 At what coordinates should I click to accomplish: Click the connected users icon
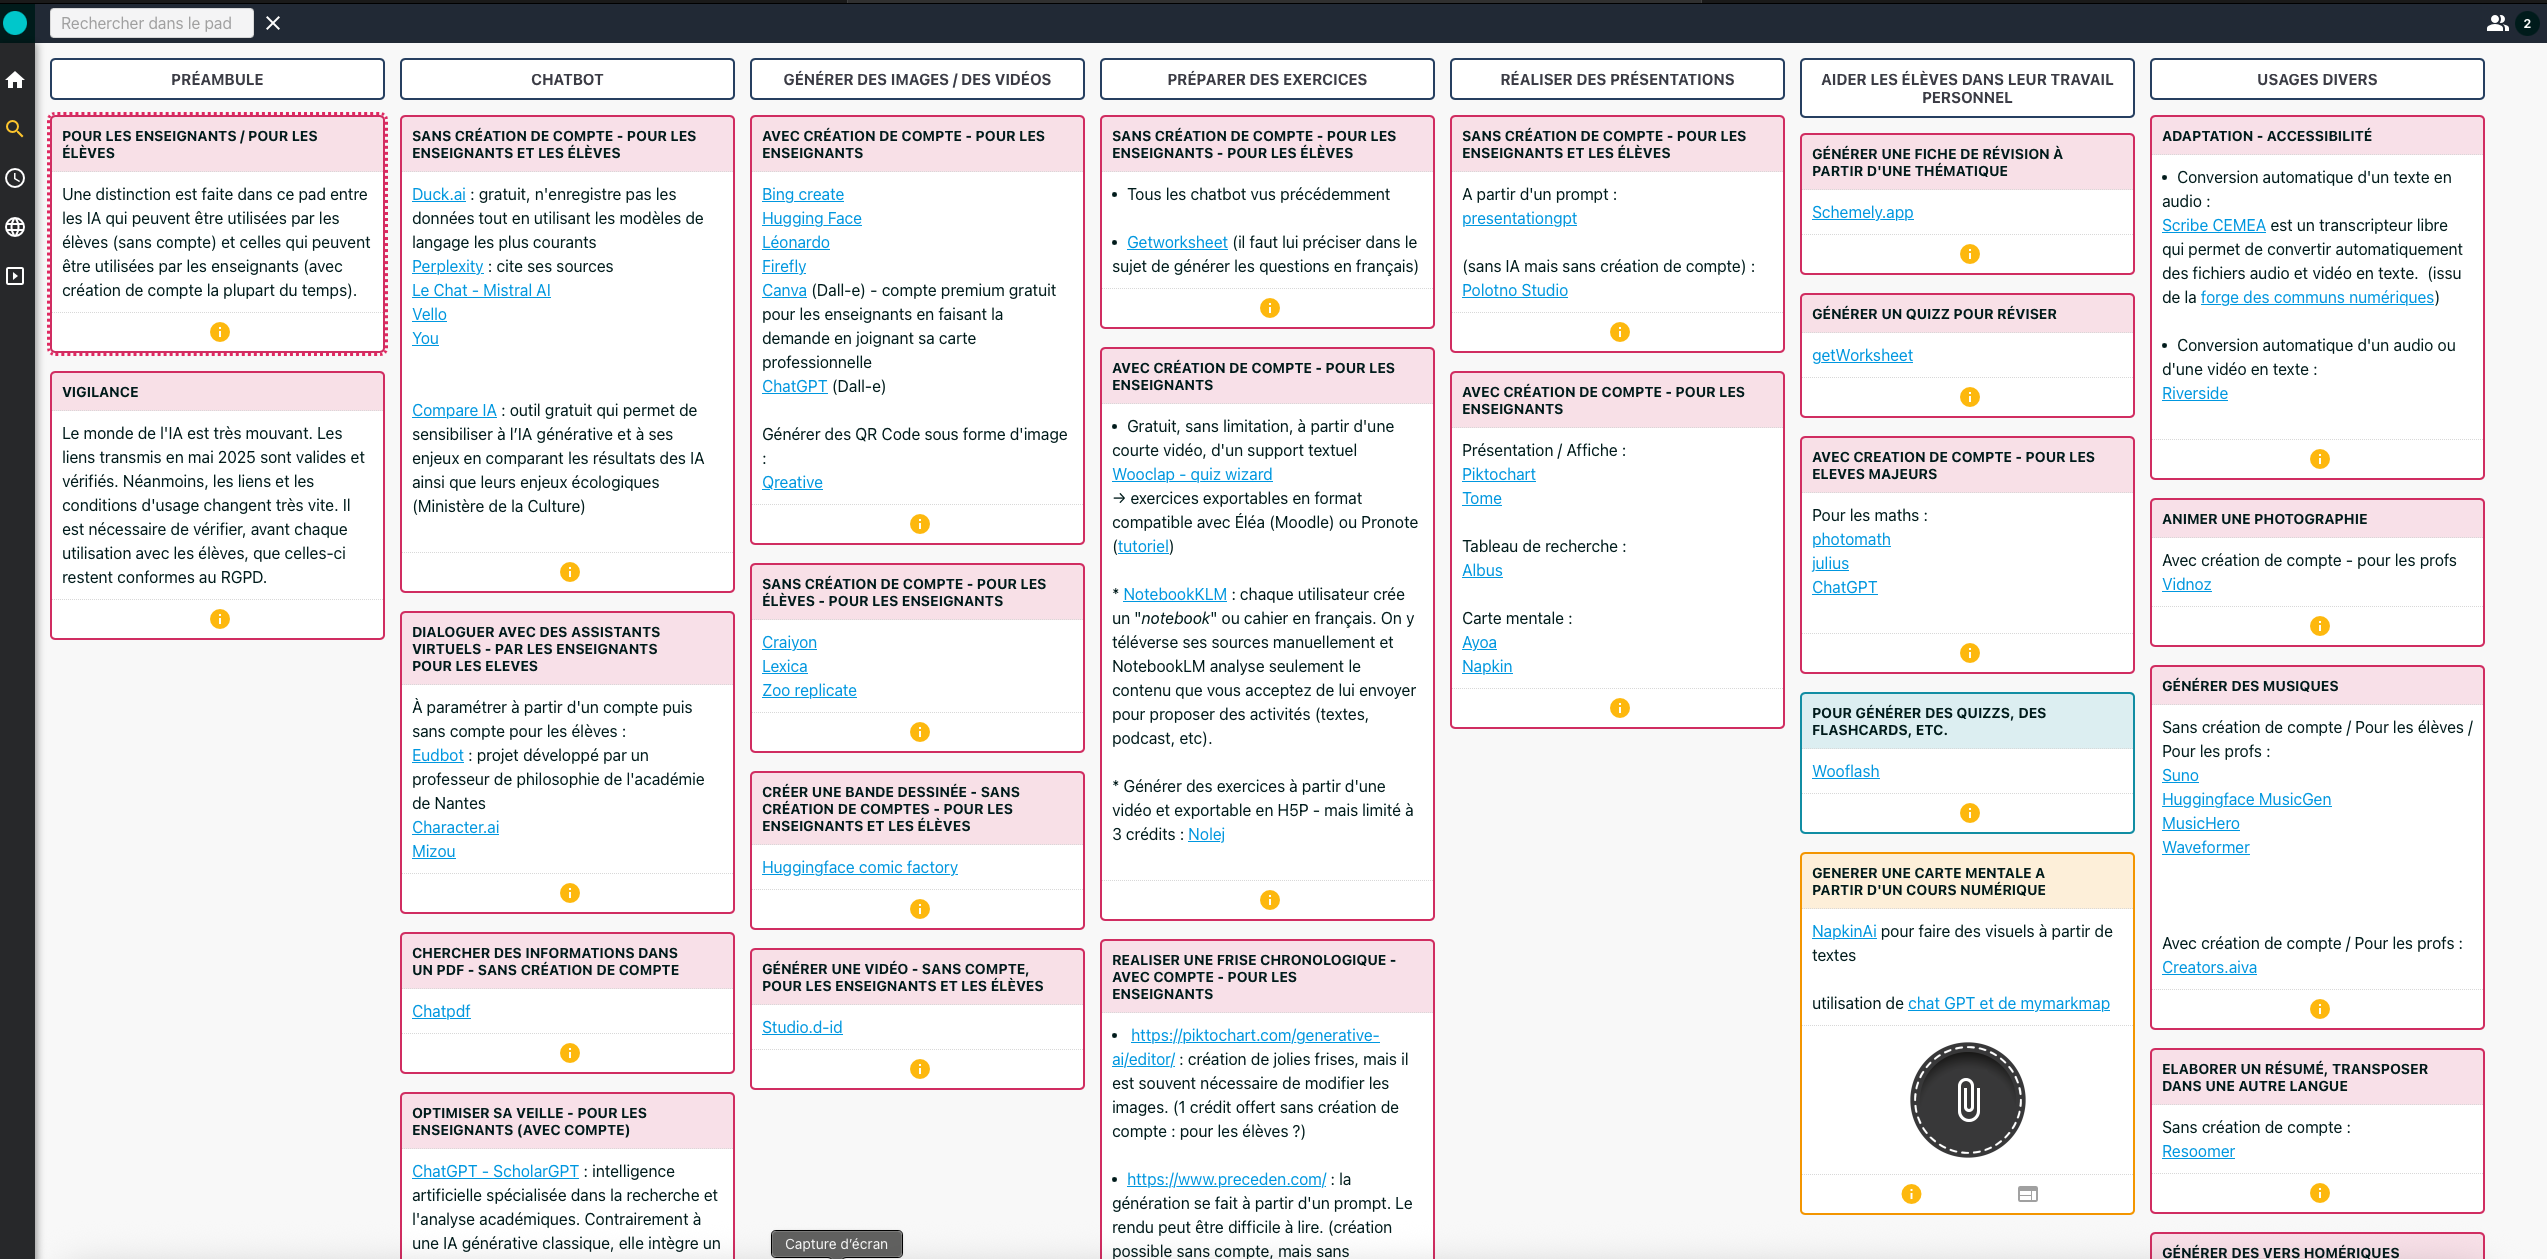tap(2498, 23)
